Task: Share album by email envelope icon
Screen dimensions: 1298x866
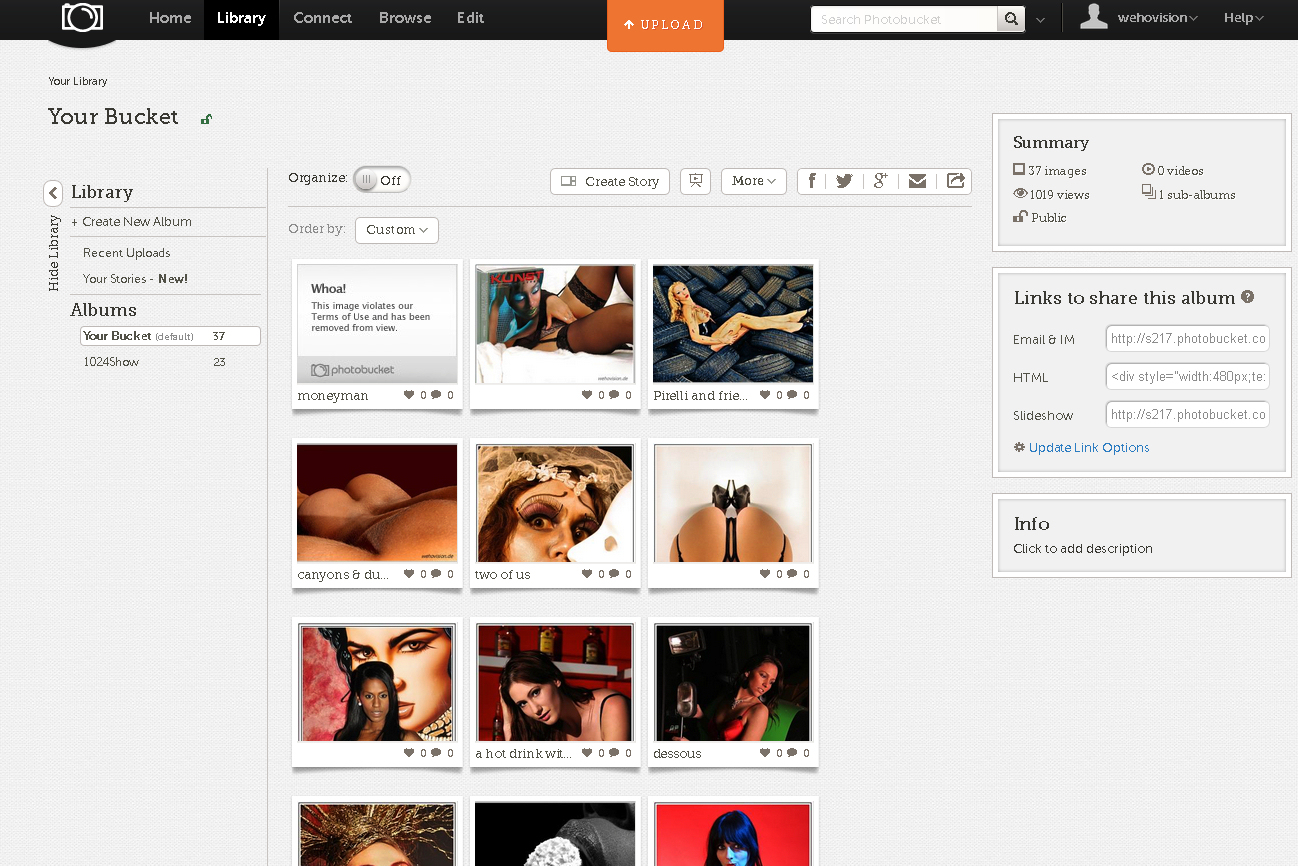Action: (917, 181)
